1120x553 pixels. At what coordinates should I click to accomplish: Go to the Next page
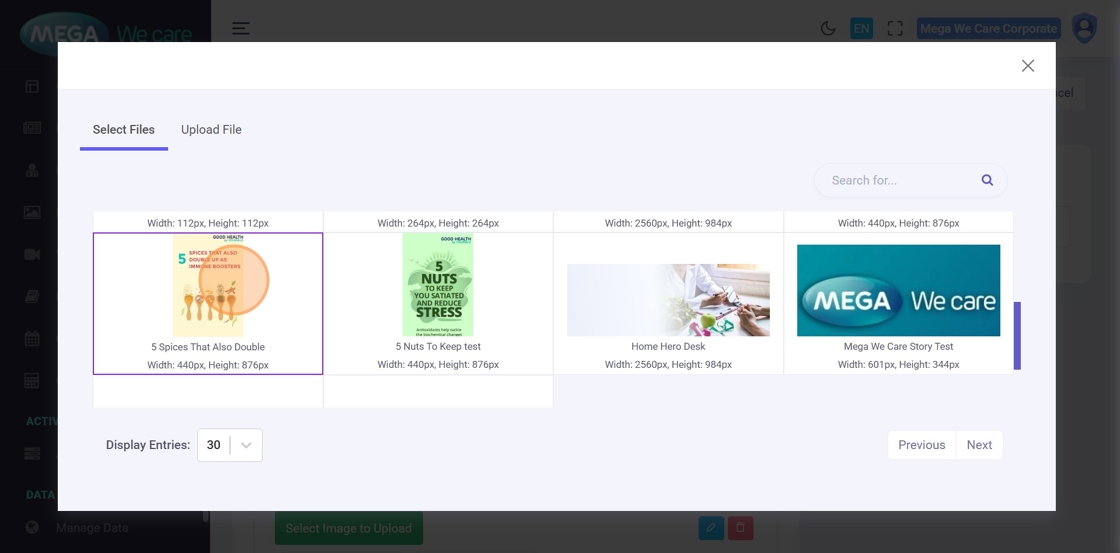[x=979, y=445]
